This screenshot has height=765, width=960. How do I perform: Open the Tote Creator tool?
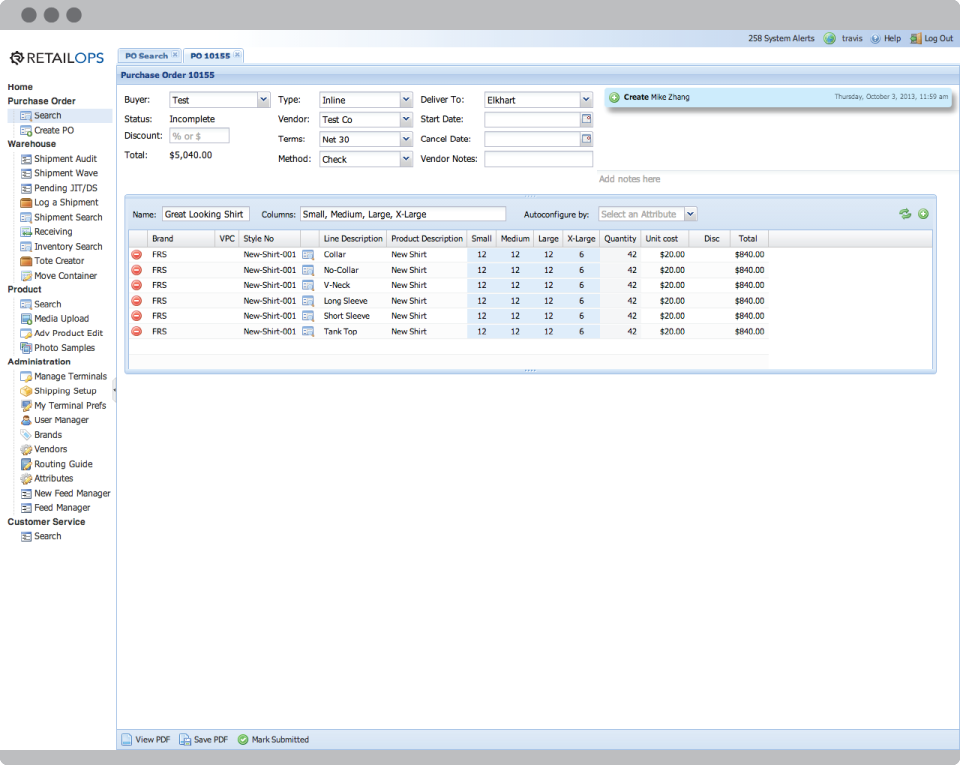58,261
